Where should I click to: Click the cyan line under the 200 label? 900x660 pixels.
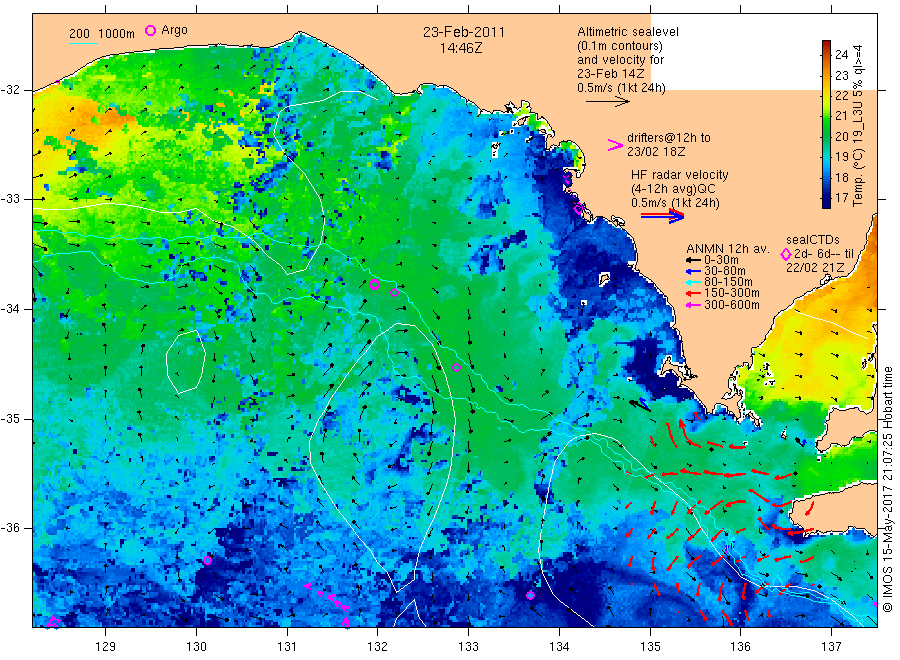(x=83, y=43)
